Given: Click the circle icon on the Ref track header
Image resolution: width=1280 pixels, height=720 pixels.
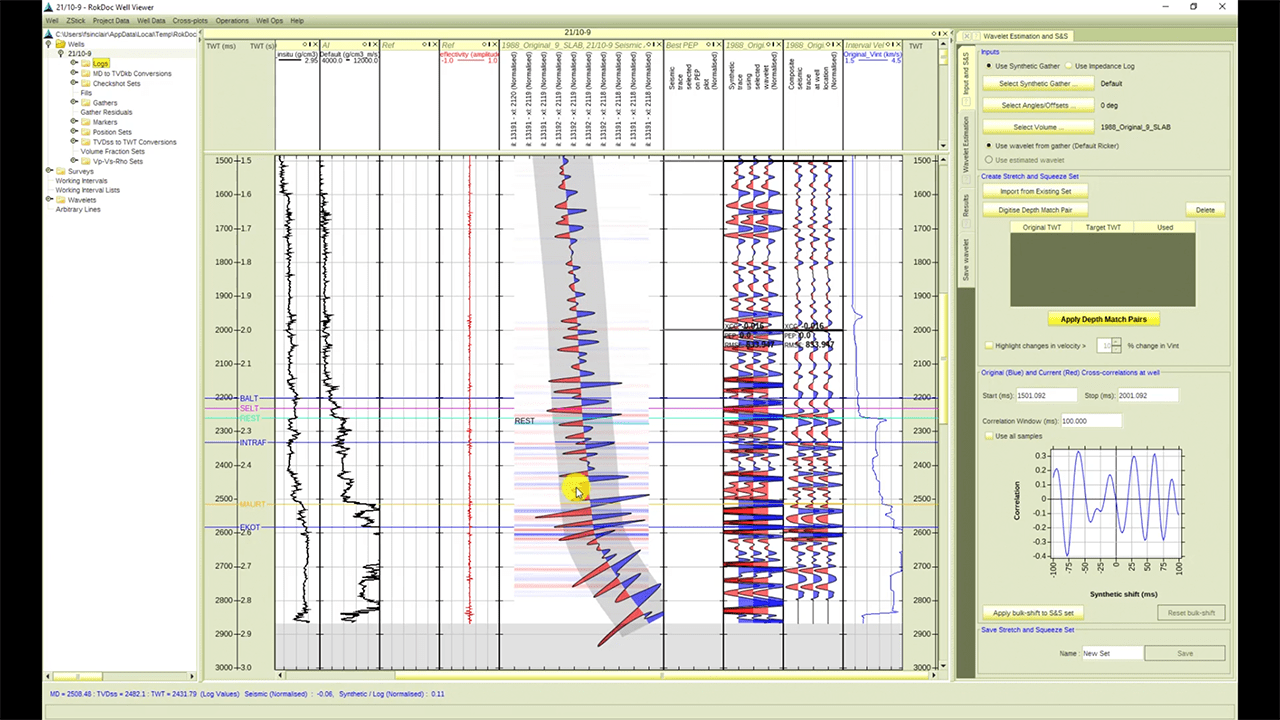Looking at the screenshot, I should pyautogui.click(x=424, y=45).
